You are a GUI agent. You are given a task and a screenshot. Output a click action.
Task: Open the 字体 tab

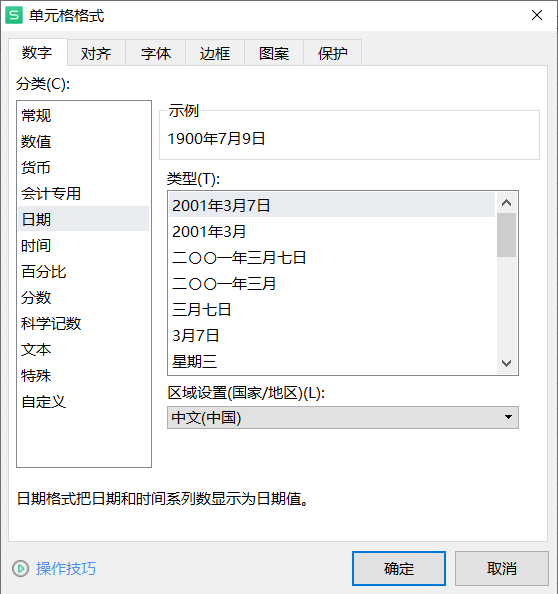coord(156,53)
